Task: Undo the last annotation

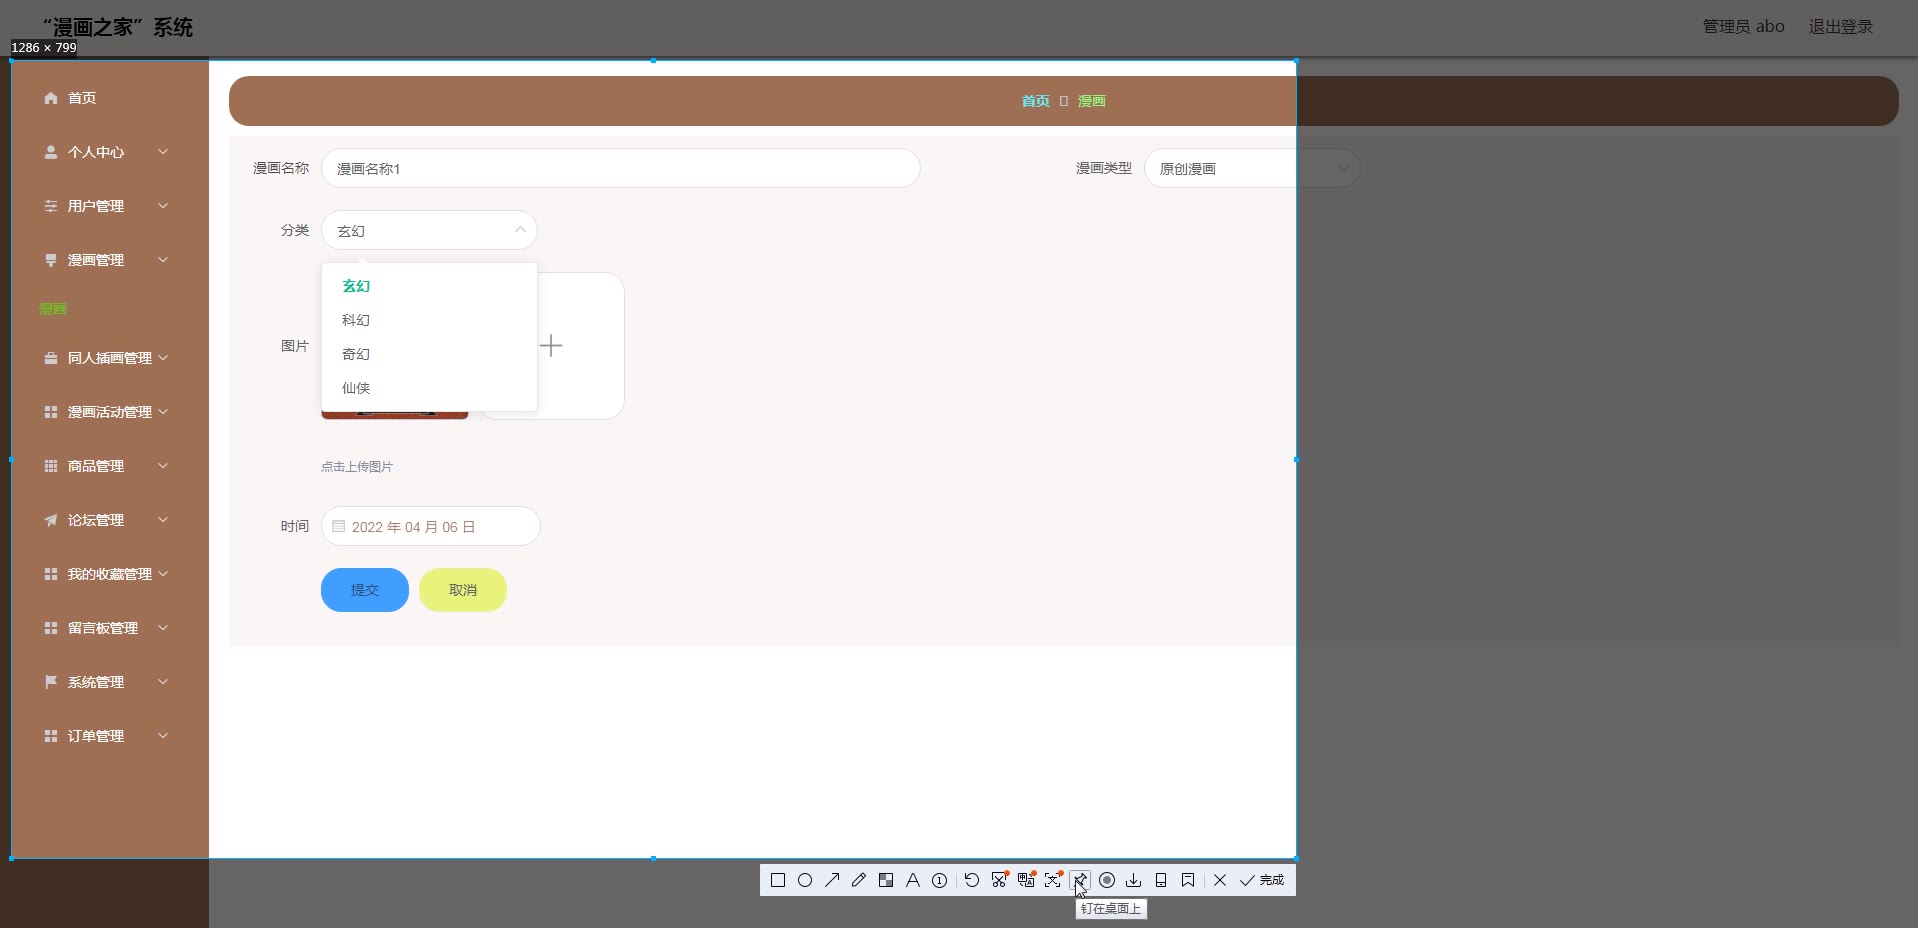Action: (x=971, y=880)
